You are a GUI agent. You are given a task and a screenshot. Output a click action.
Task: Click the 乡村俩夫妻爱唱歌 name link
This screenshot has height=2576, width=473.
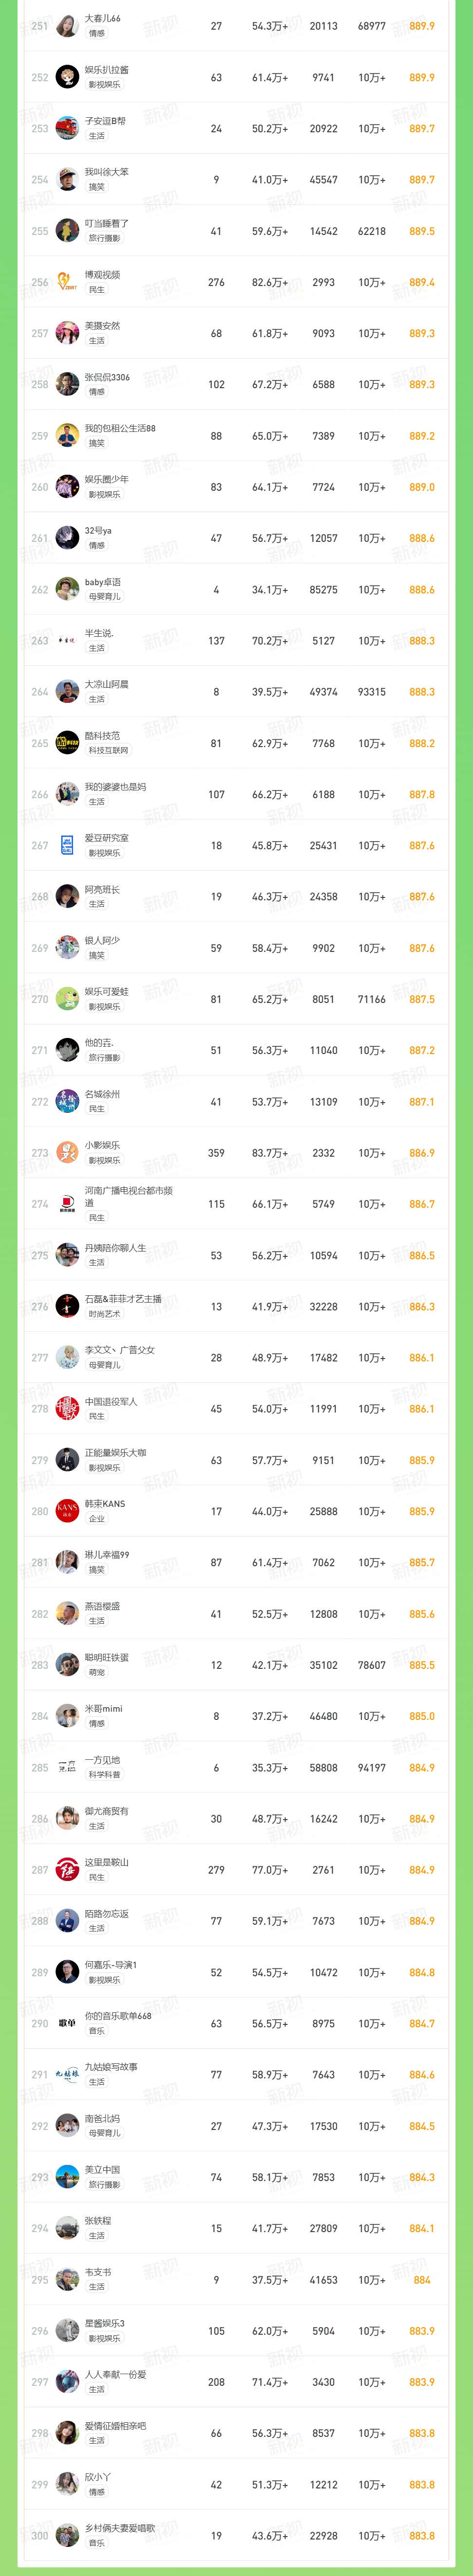click(120, 2528)
